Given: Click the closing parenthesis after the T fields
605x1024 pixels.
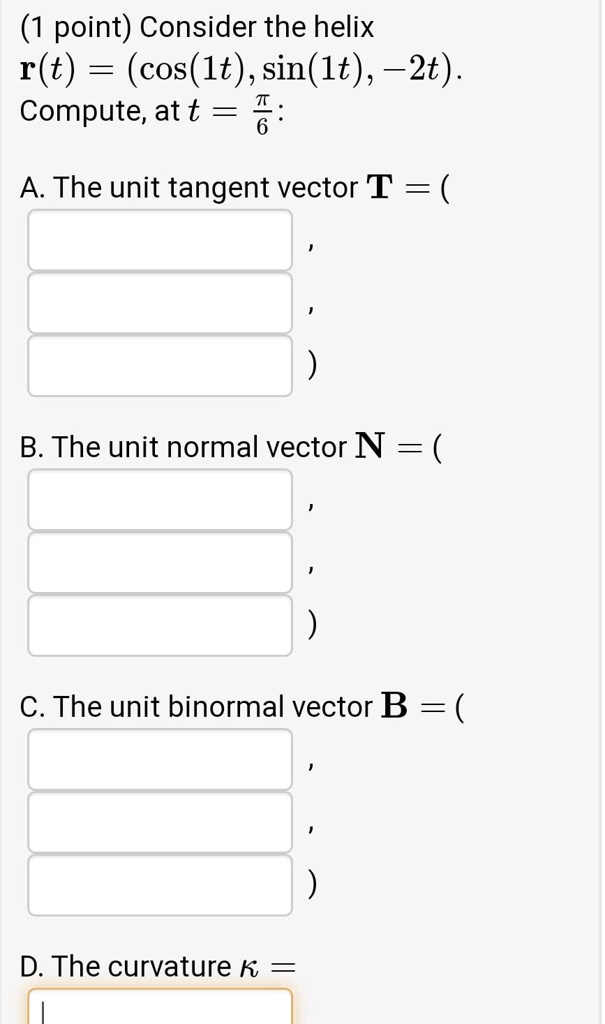Looking at the screenshot, I should point(311,364).
